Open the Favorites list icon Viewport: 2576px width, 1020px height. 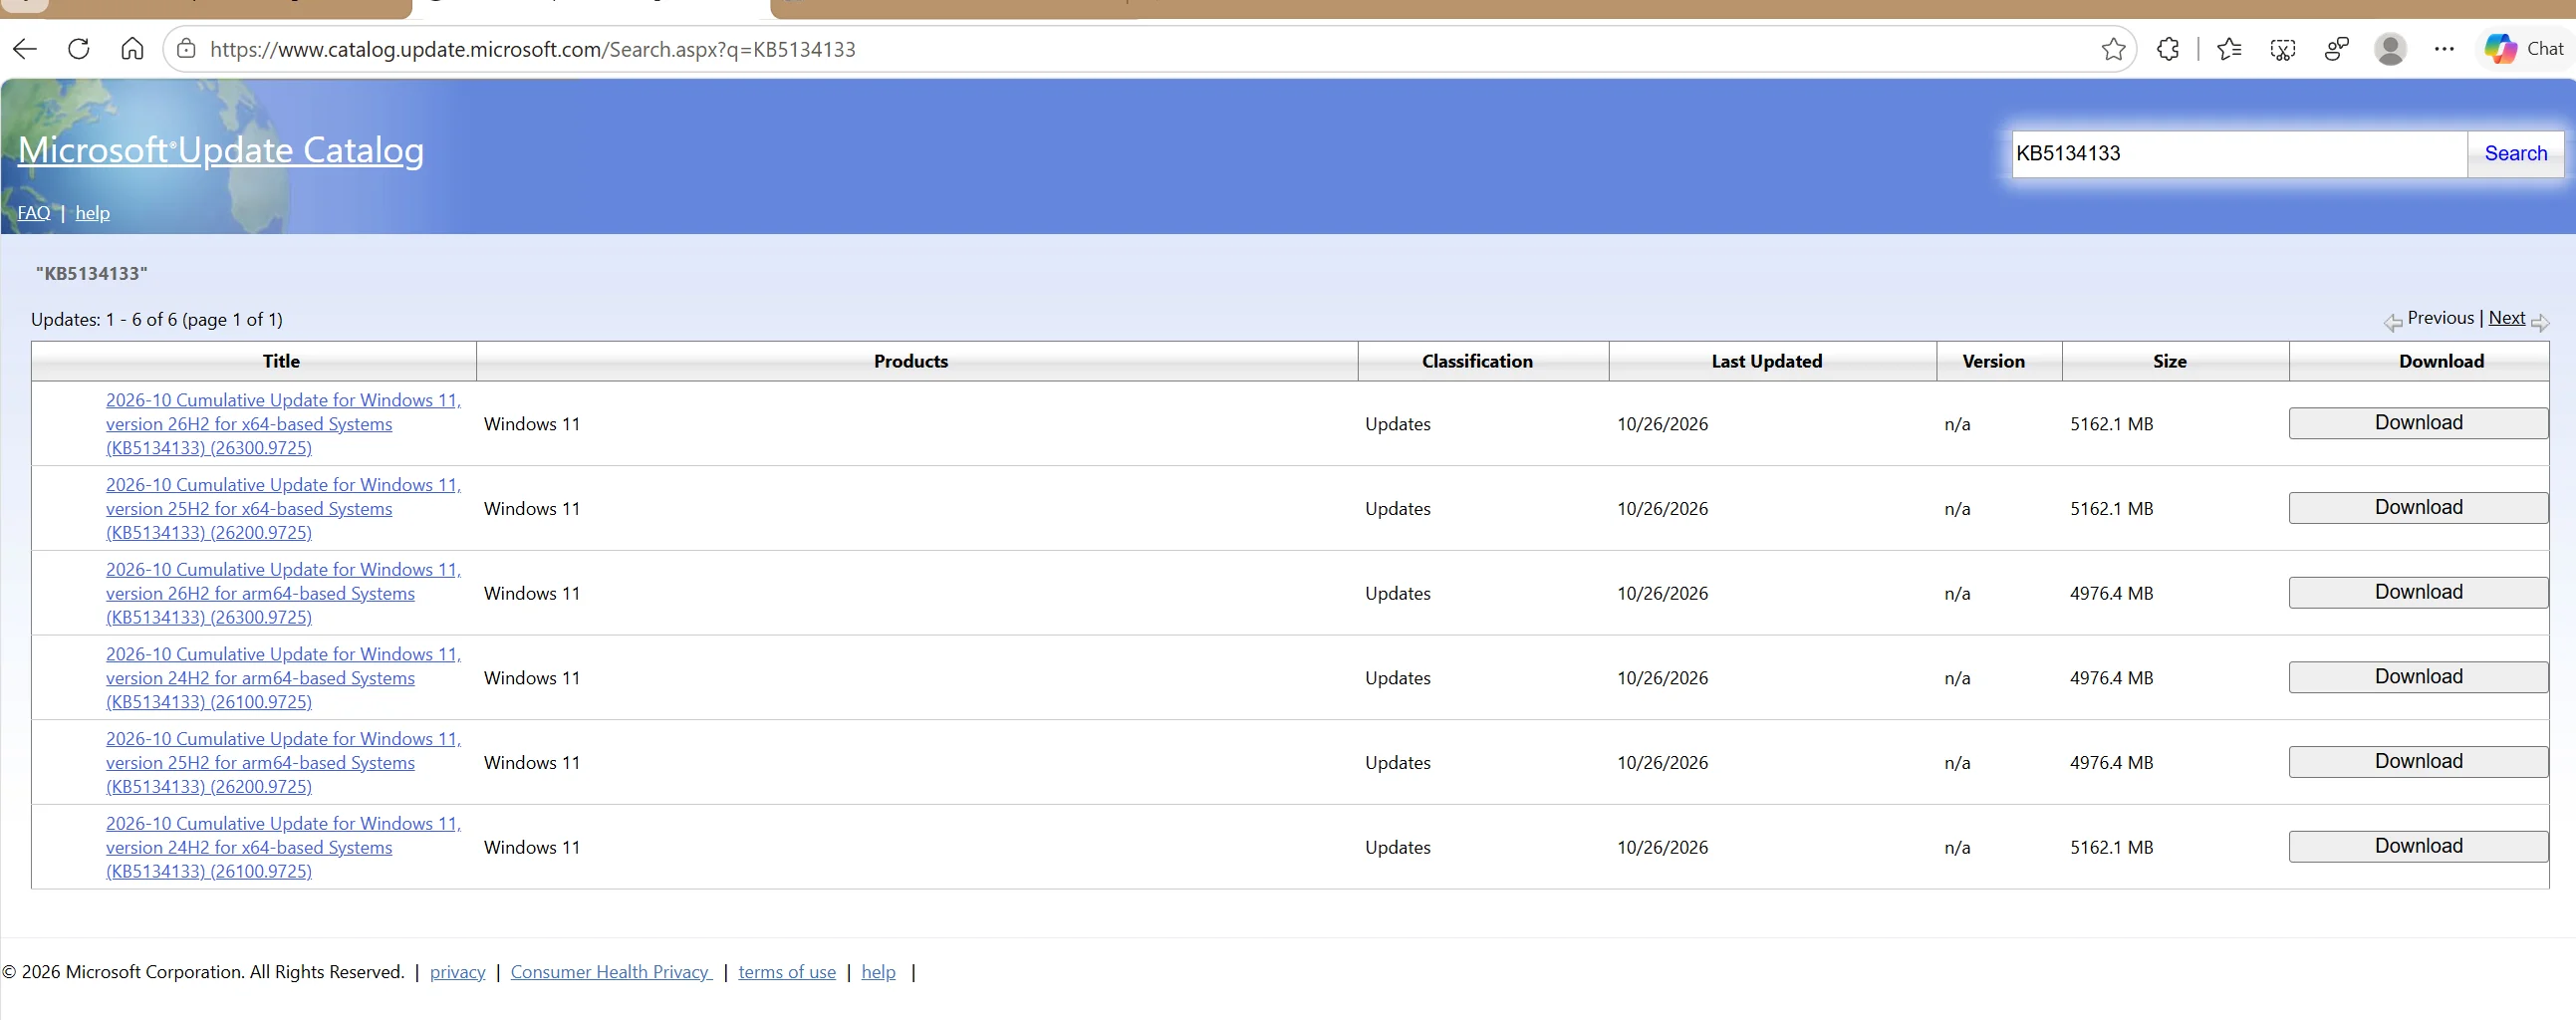coord(2229,49)
